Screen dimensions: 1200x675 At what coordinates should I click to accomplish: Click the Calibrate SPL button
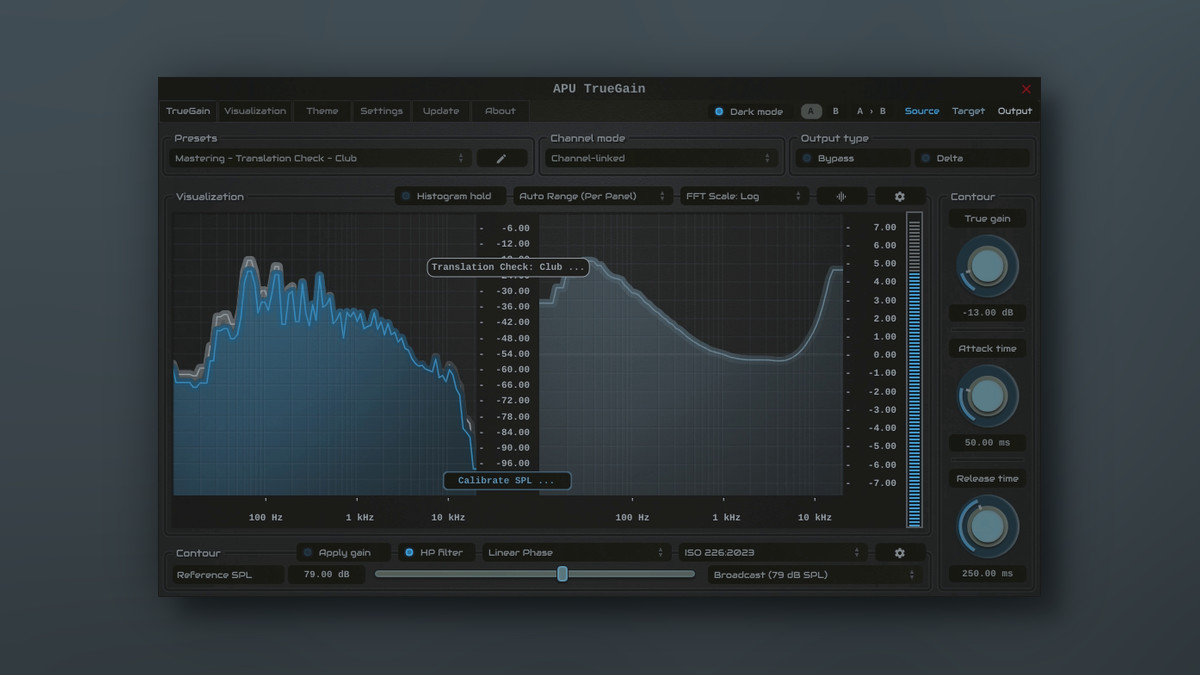click(x=507, y=481)
